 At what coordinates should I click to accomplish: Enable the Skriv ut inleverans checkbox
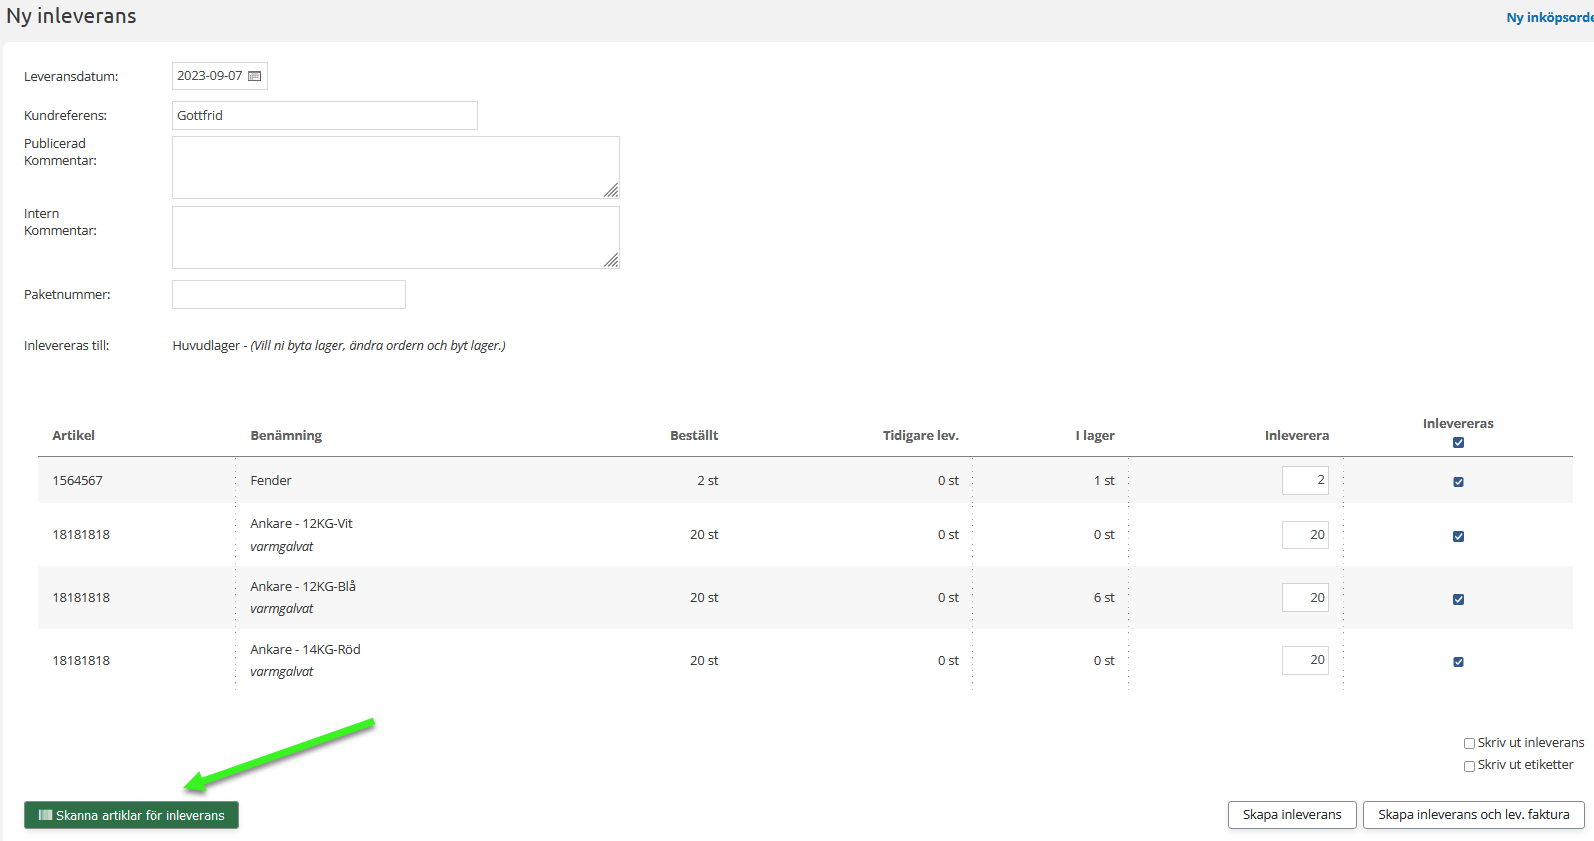[x=1469, y=743]
